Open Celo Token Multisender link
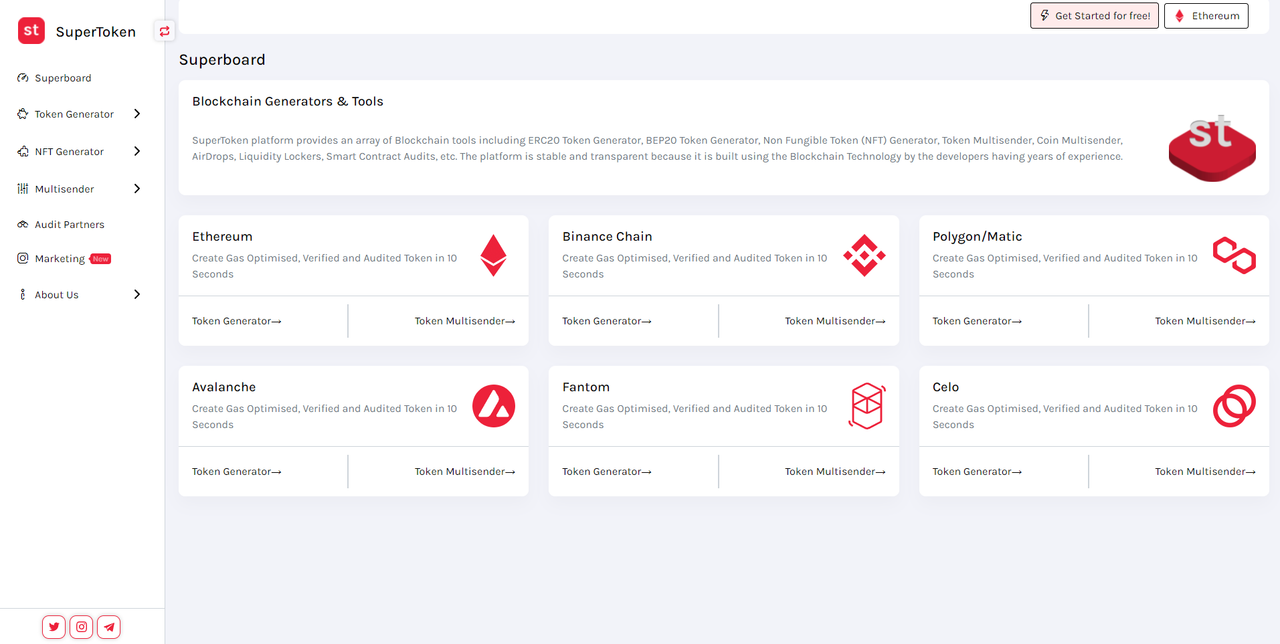This screenshot has height=644, width=1280. point(1205,471)
